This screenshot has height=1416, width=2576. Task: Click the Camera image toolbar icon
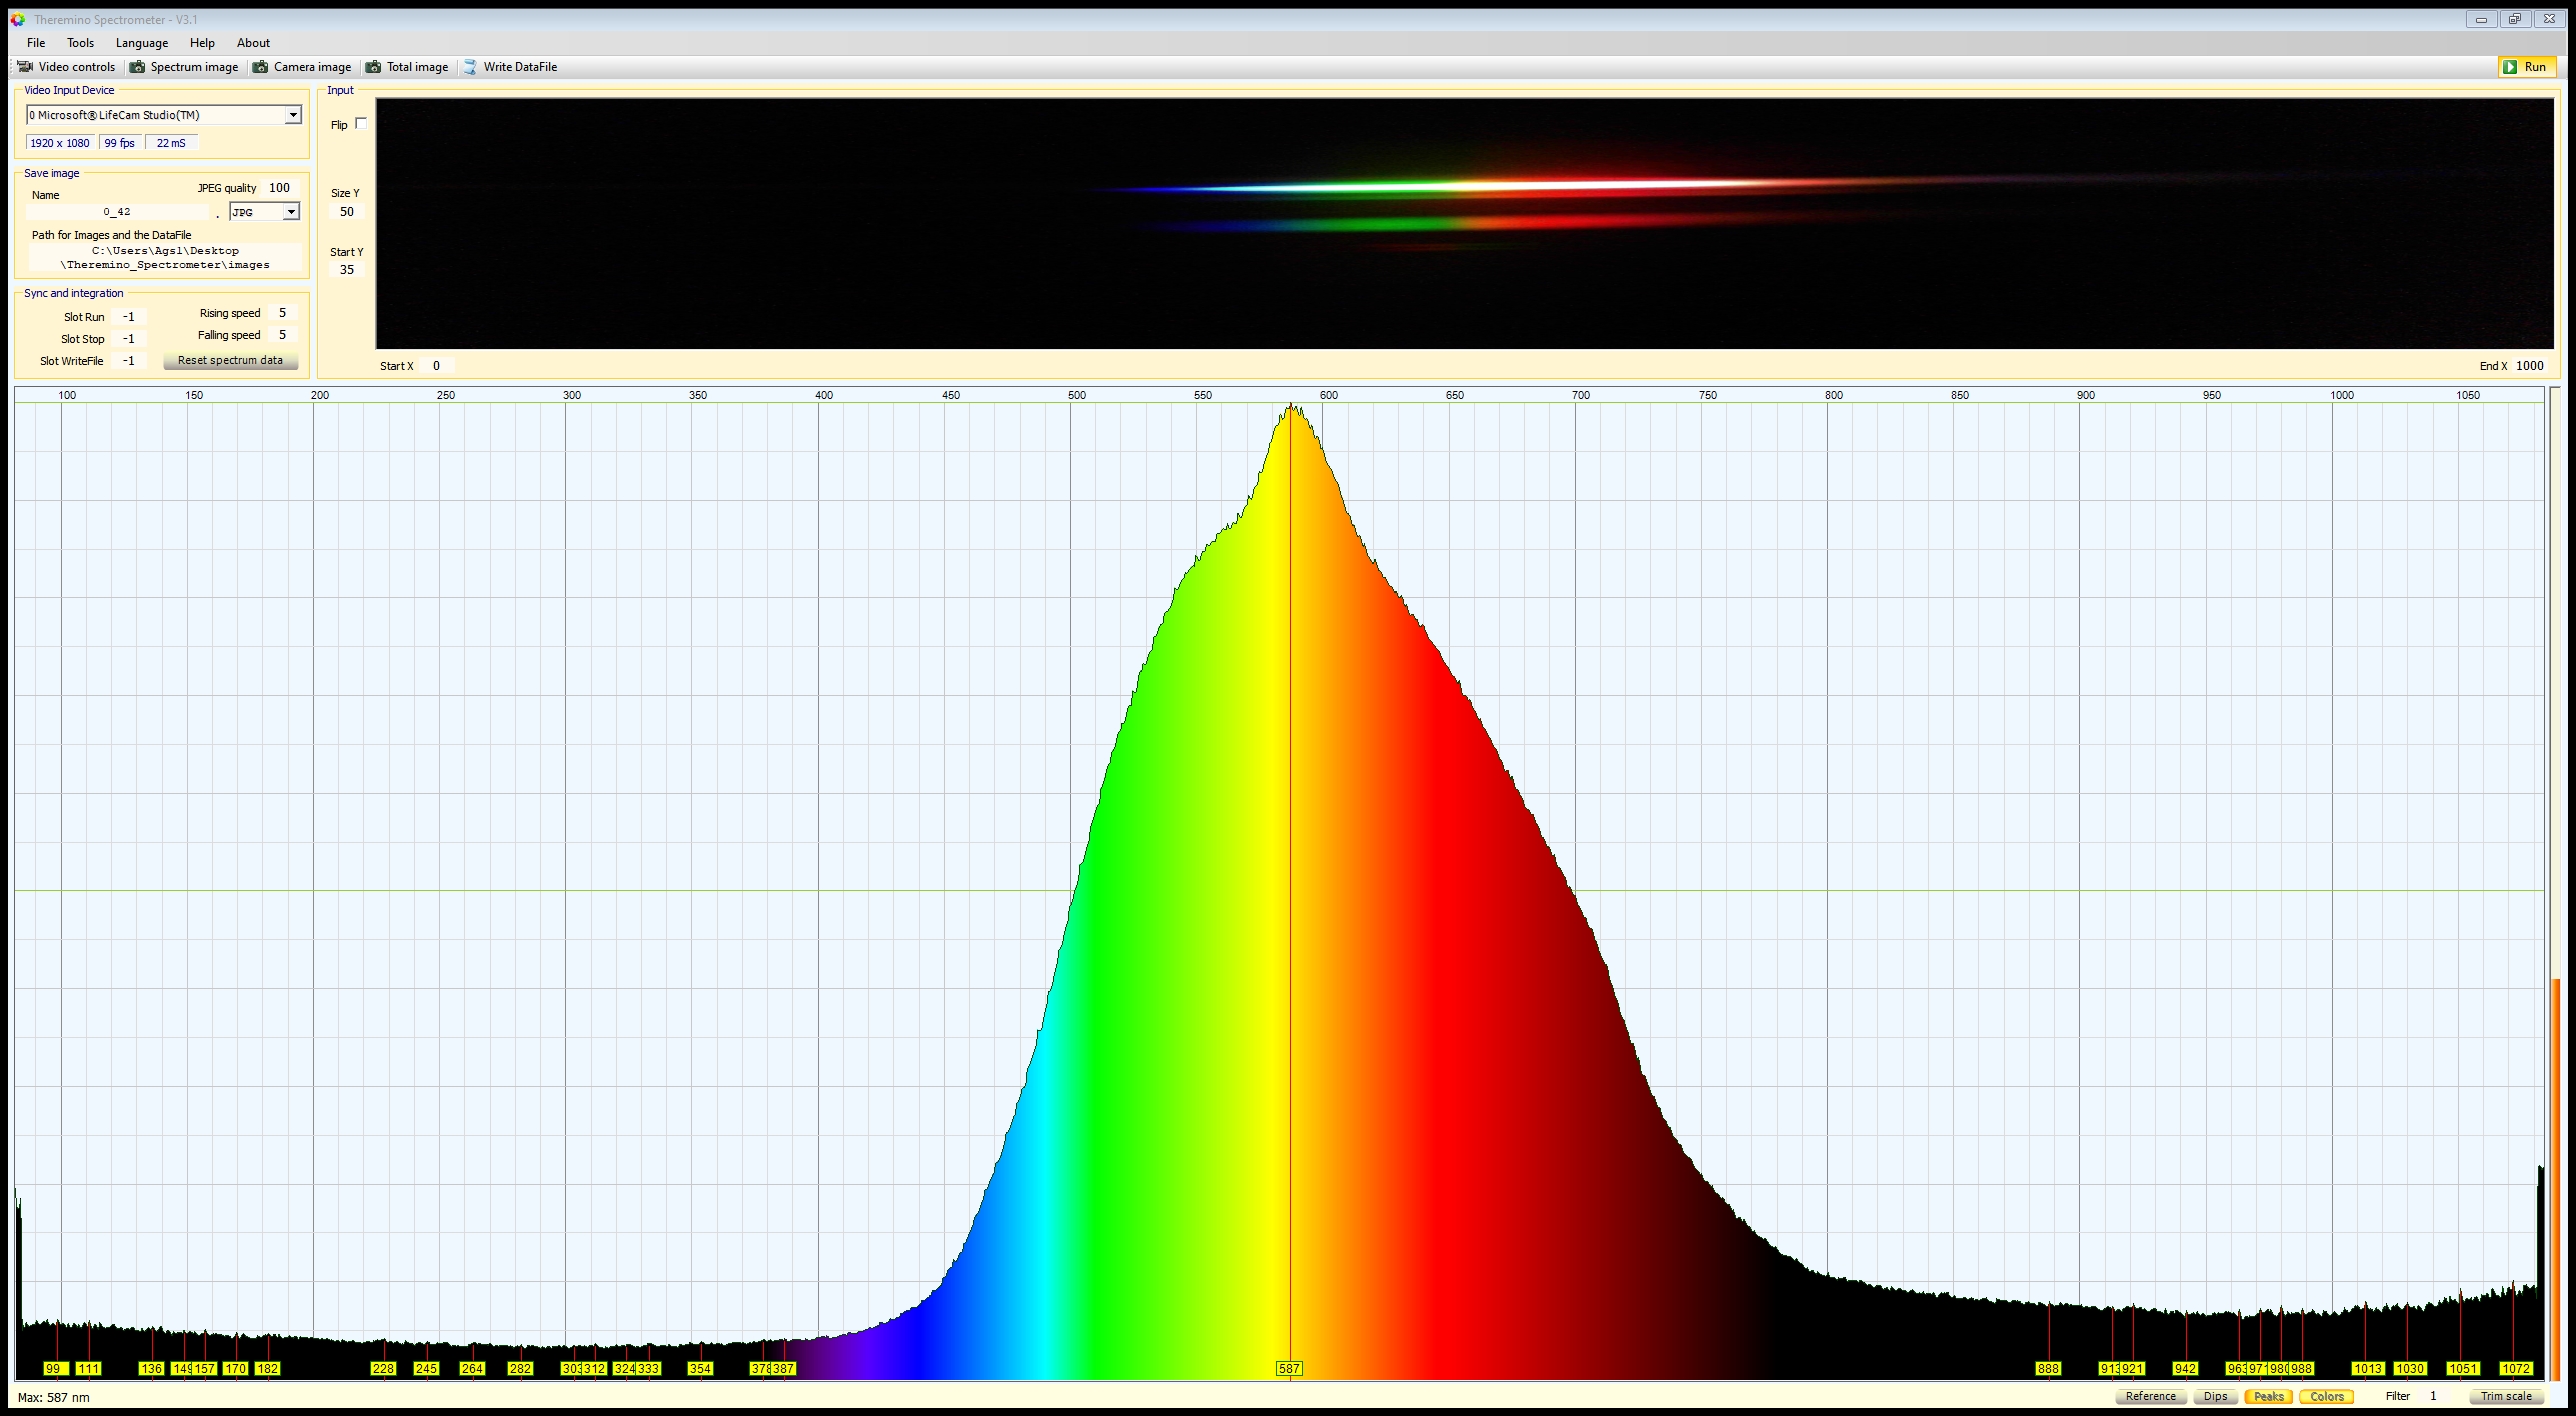pos(261,67)
